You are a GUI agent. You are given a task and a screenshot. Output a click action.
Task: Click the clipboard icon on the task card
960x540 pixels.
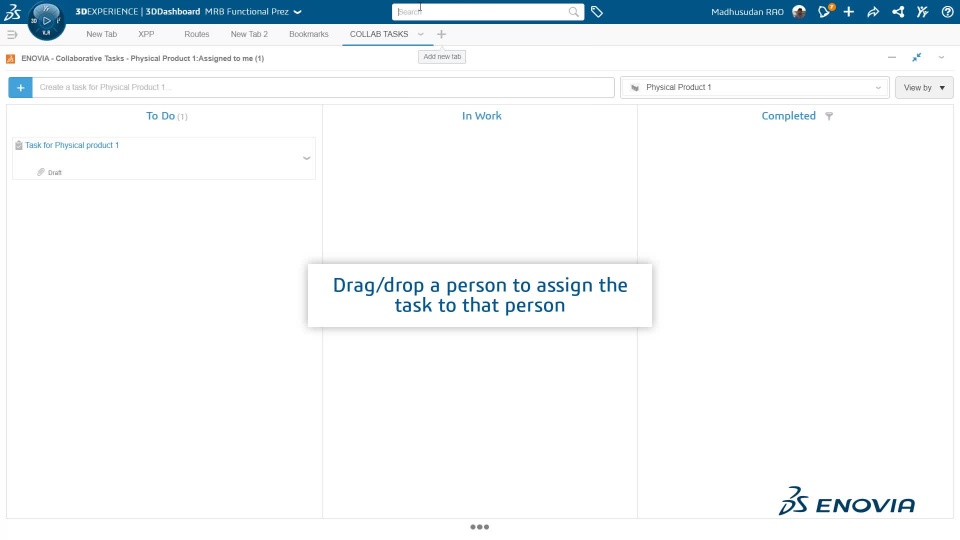click(19, 145)
